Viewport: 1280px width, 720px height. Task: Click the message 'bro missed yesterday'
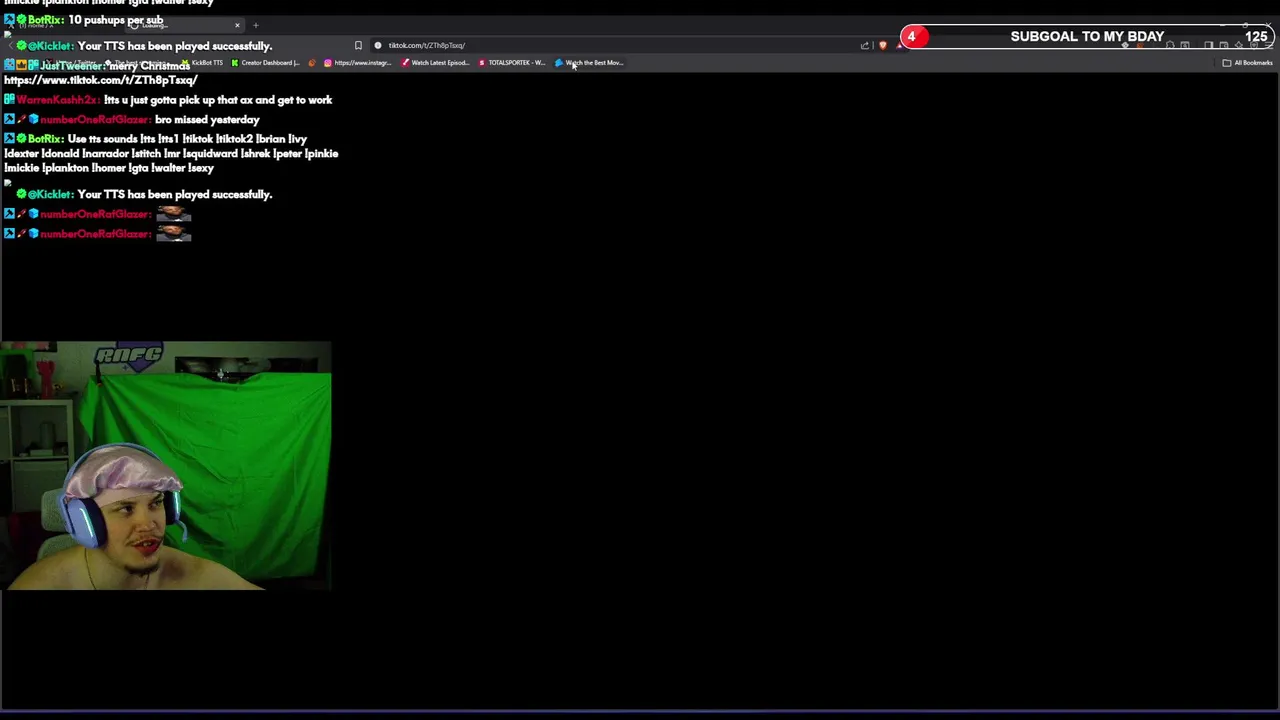pyautogui.click(x=207, y=120)
